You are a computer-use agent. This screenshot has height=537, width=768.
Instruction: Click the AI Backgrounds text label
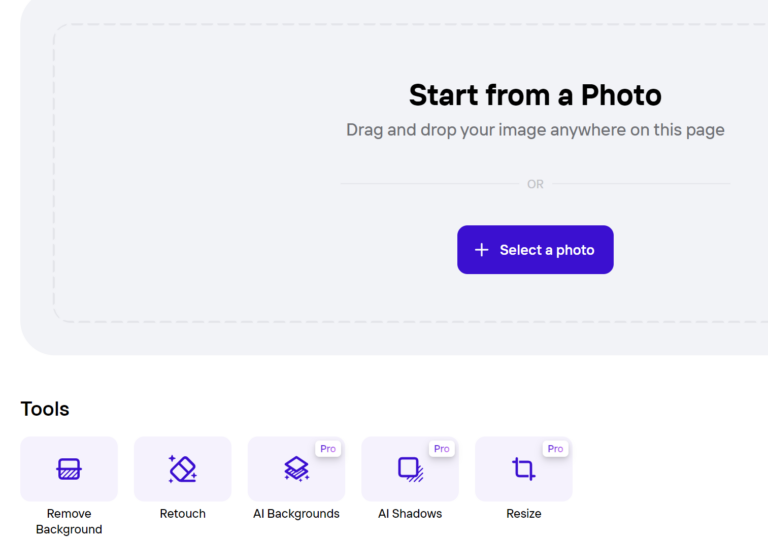(x=296, y=513)
